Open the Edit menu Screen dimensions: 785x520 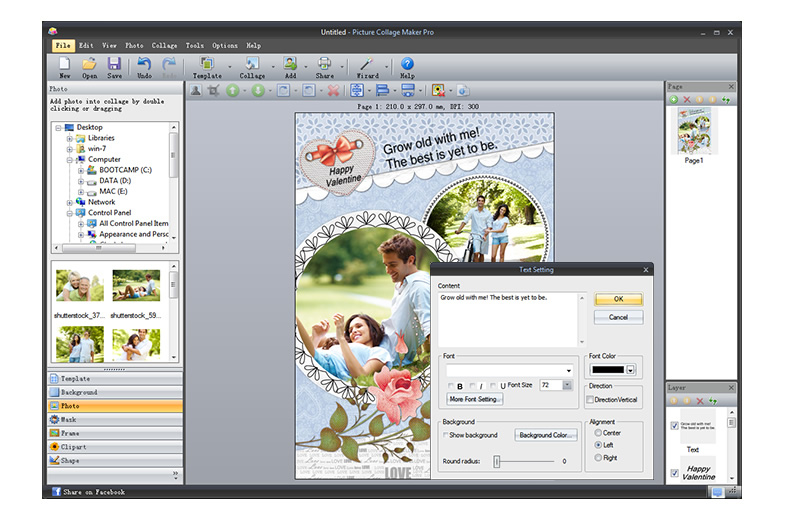point(86,46)
